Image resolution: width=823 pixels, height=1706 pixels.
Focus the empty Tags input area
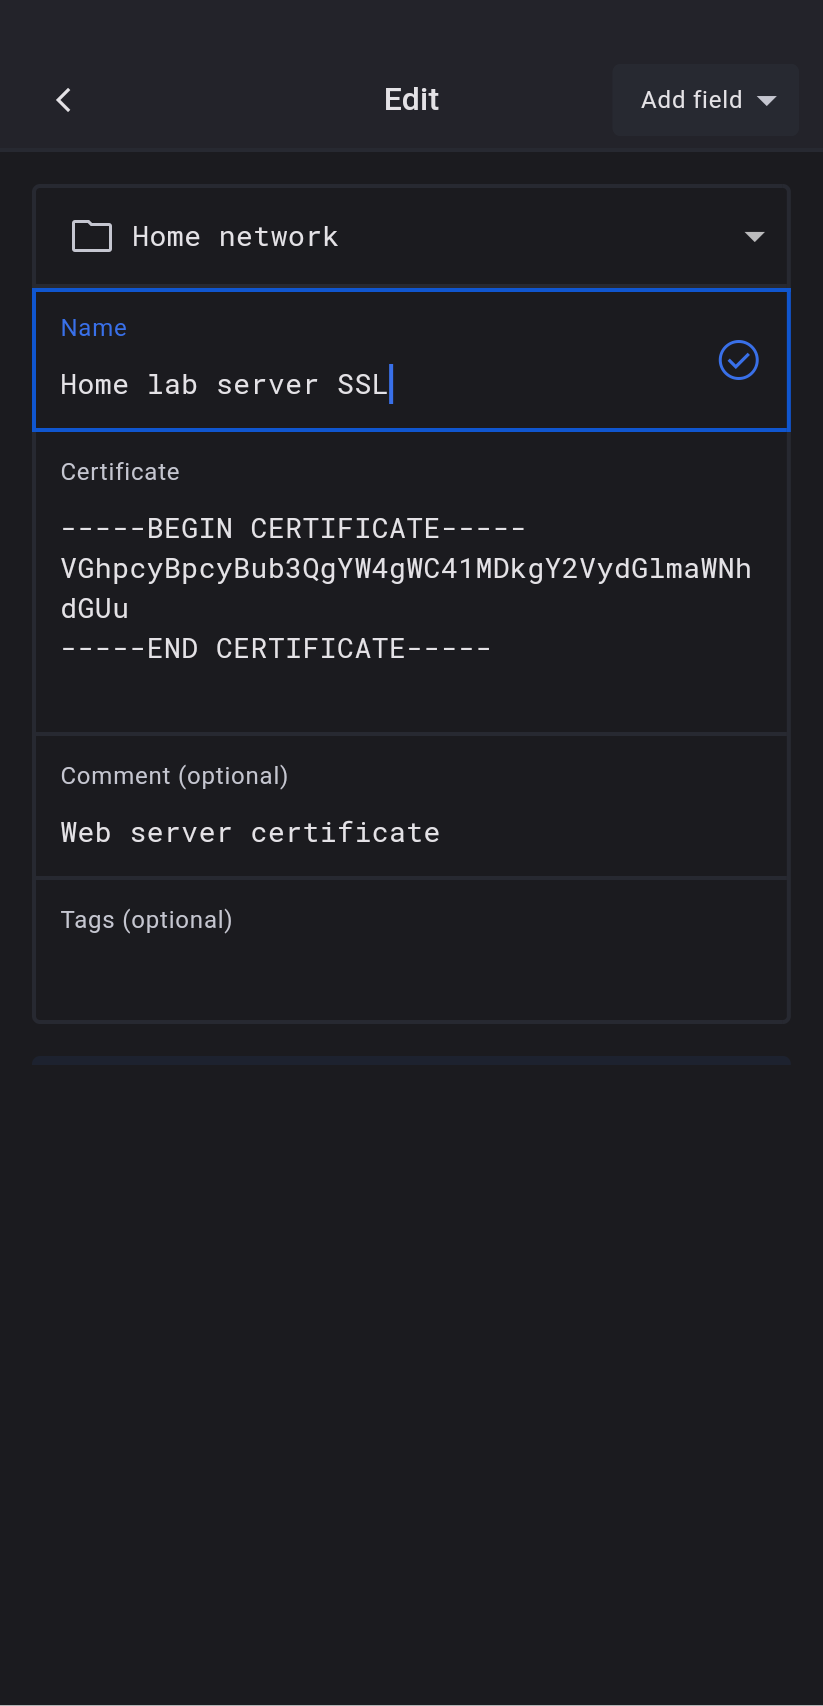tap(410, 975)
